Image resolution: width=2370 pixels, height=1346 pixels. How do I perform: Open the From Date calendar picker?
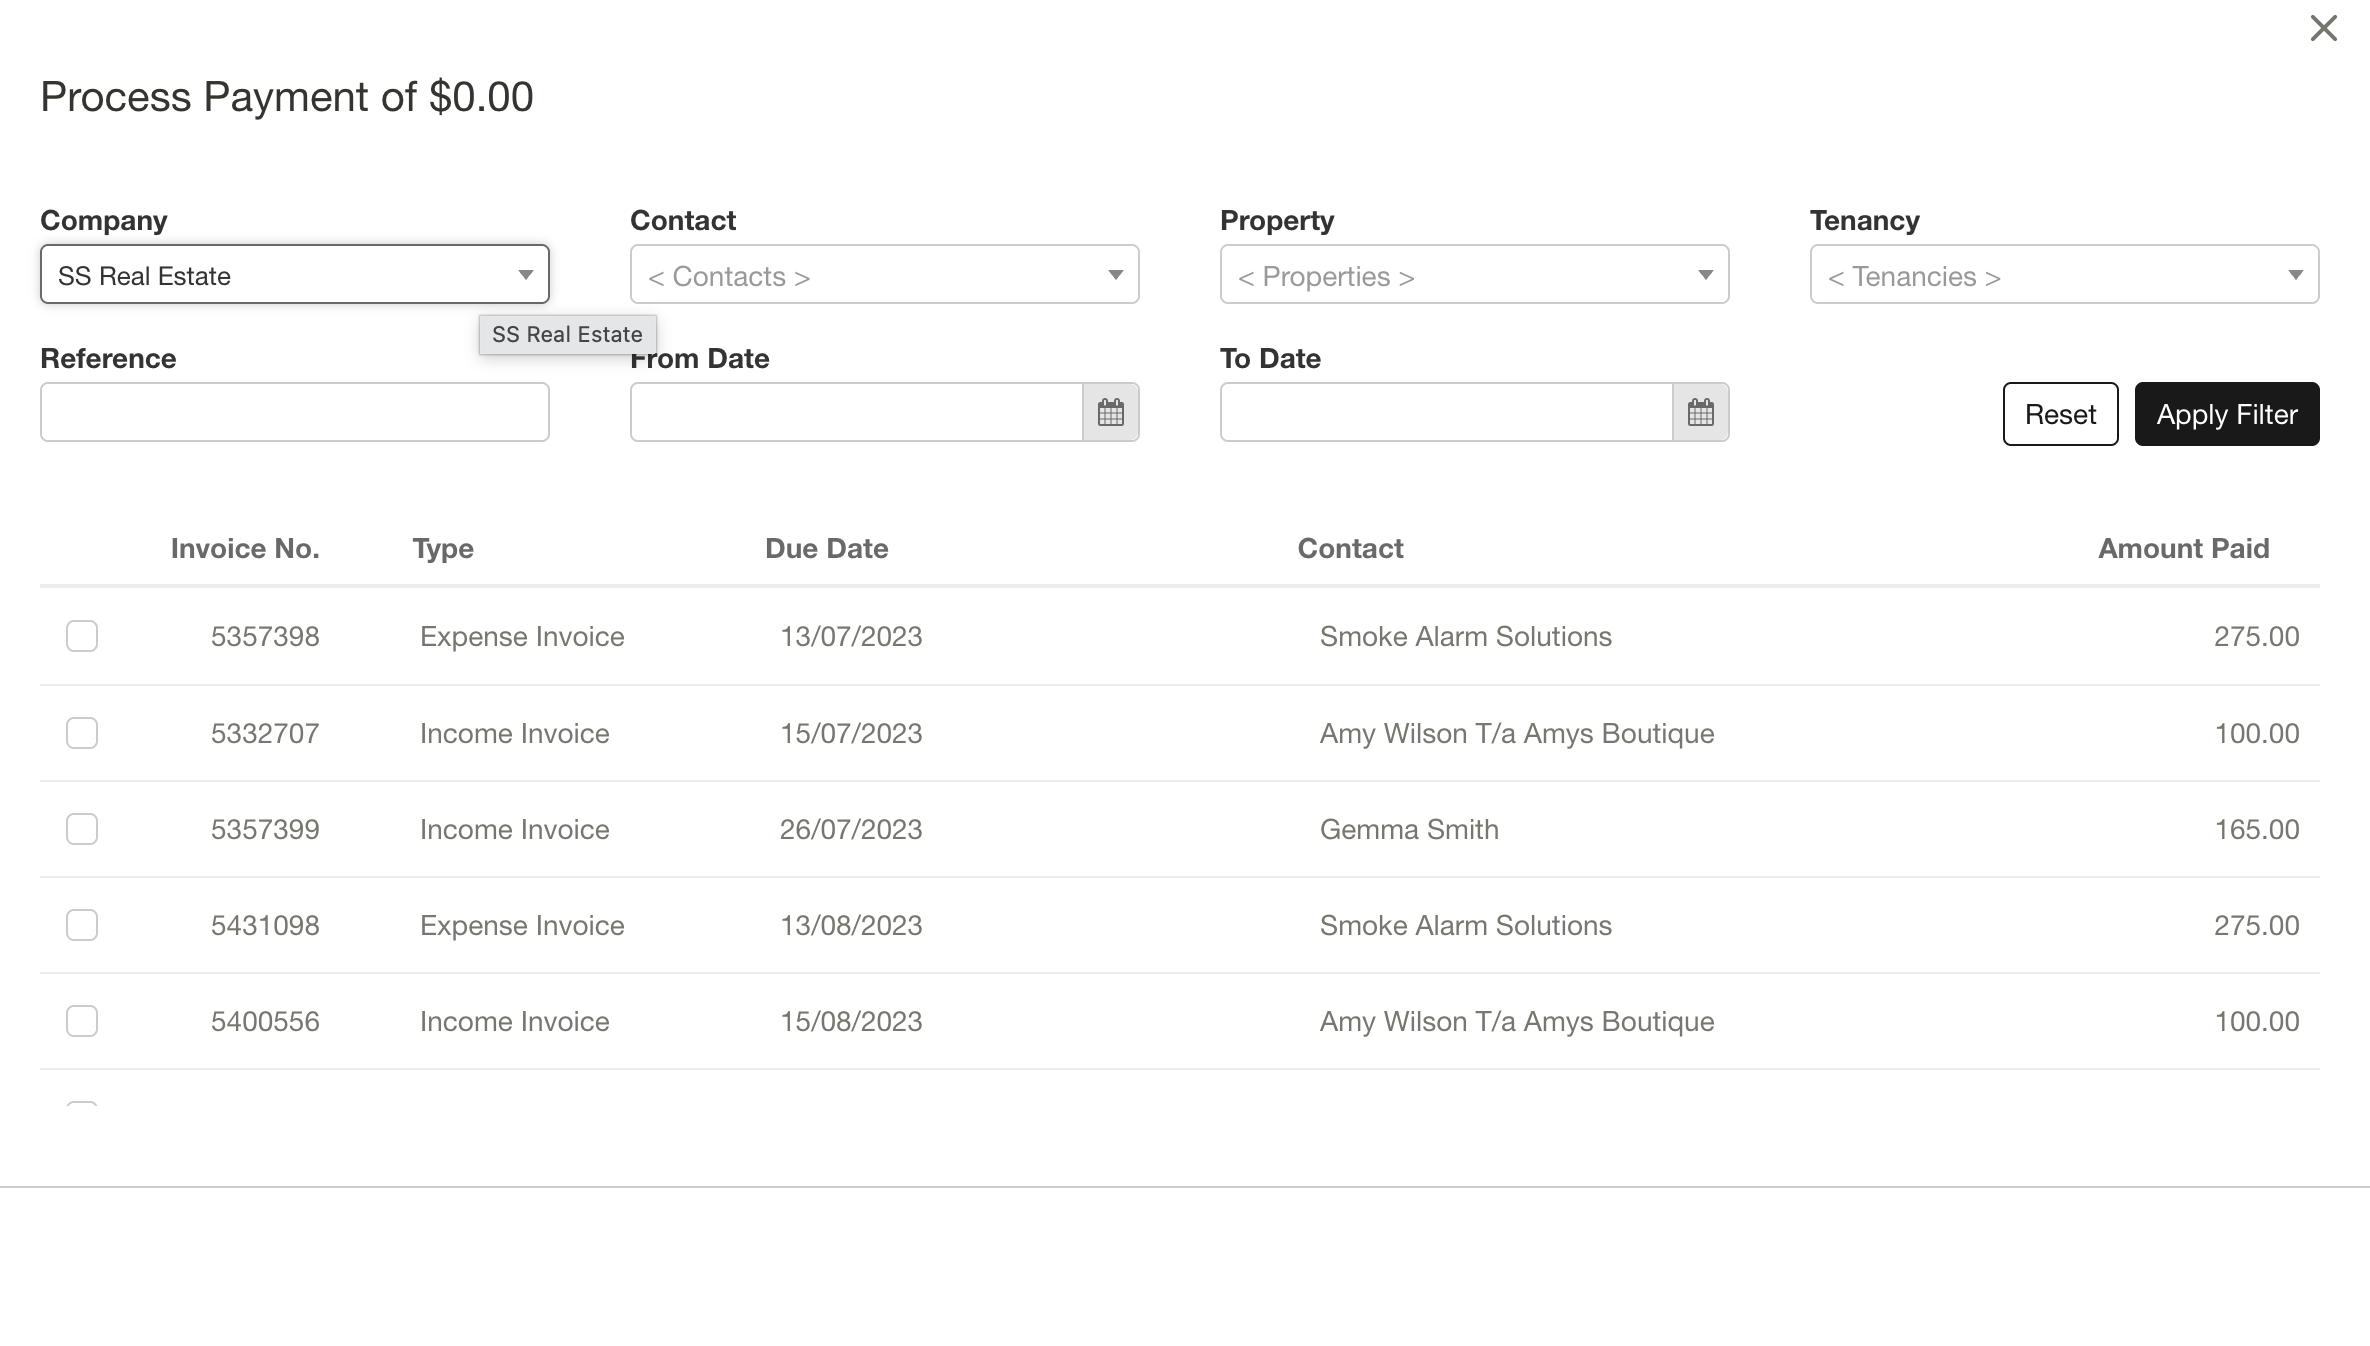(1111, 412)
